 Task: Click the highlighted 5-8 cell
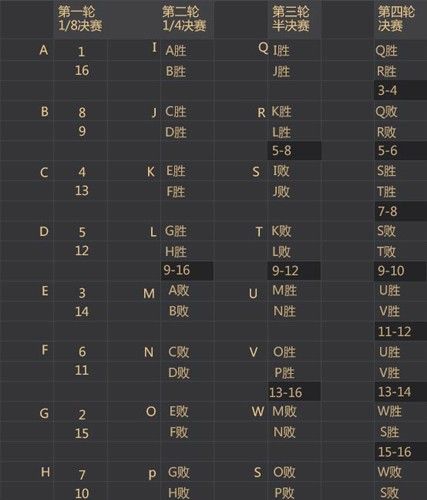pos(294,151)
